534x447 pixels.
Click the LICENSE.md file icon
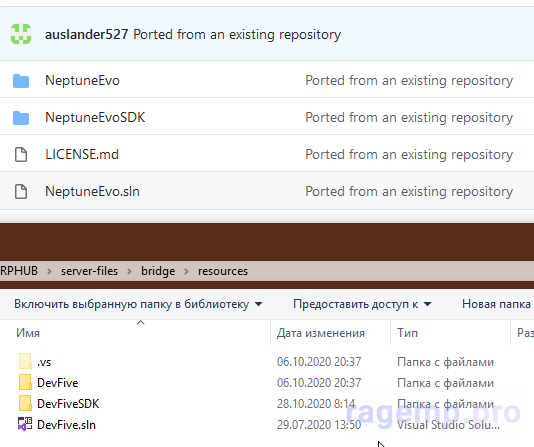[x=21, y=155]
